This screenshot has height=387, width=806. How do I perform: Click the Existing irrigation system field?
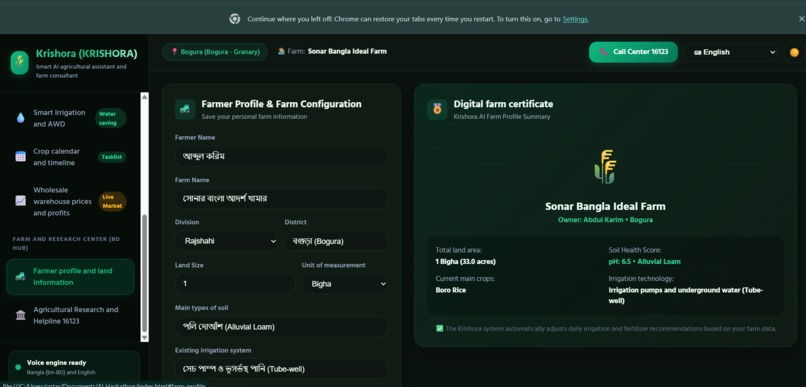281,368
